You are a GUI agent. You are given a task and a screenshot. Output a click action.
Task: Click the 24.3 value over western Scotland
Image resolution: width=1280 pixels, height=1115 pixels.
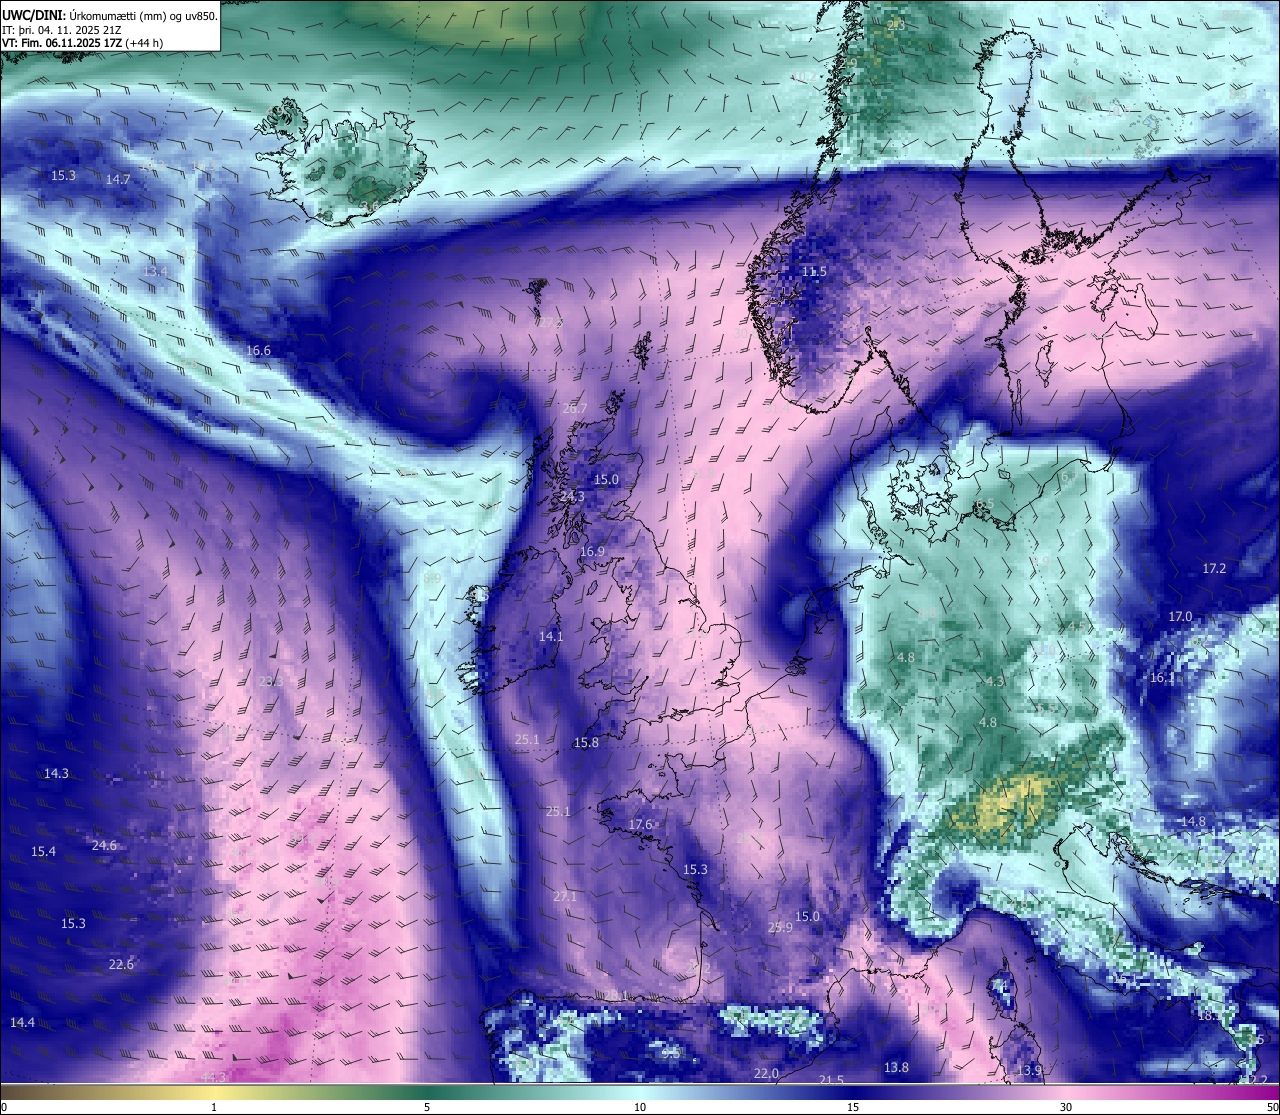tap(572, 497)
